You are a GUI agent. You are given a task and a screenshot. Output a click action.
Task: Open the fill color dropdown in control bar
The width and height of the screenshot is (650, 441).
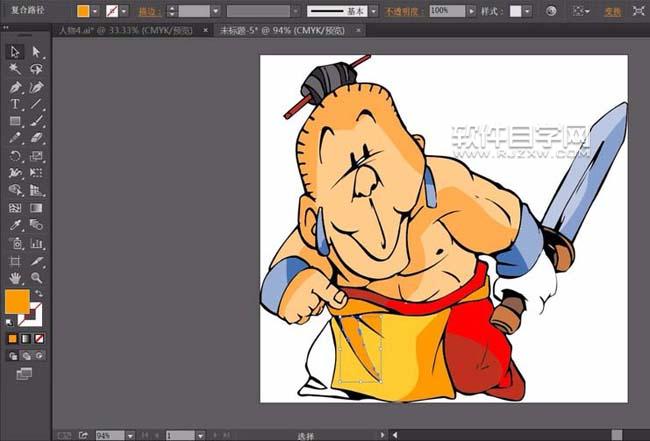(x=96, y=11)
